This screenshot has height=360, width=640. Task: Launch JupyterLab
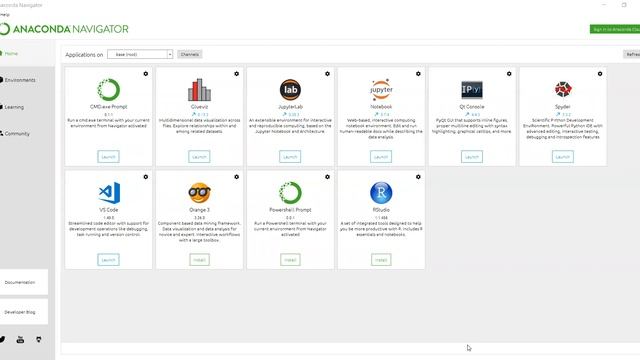(290, 157)
